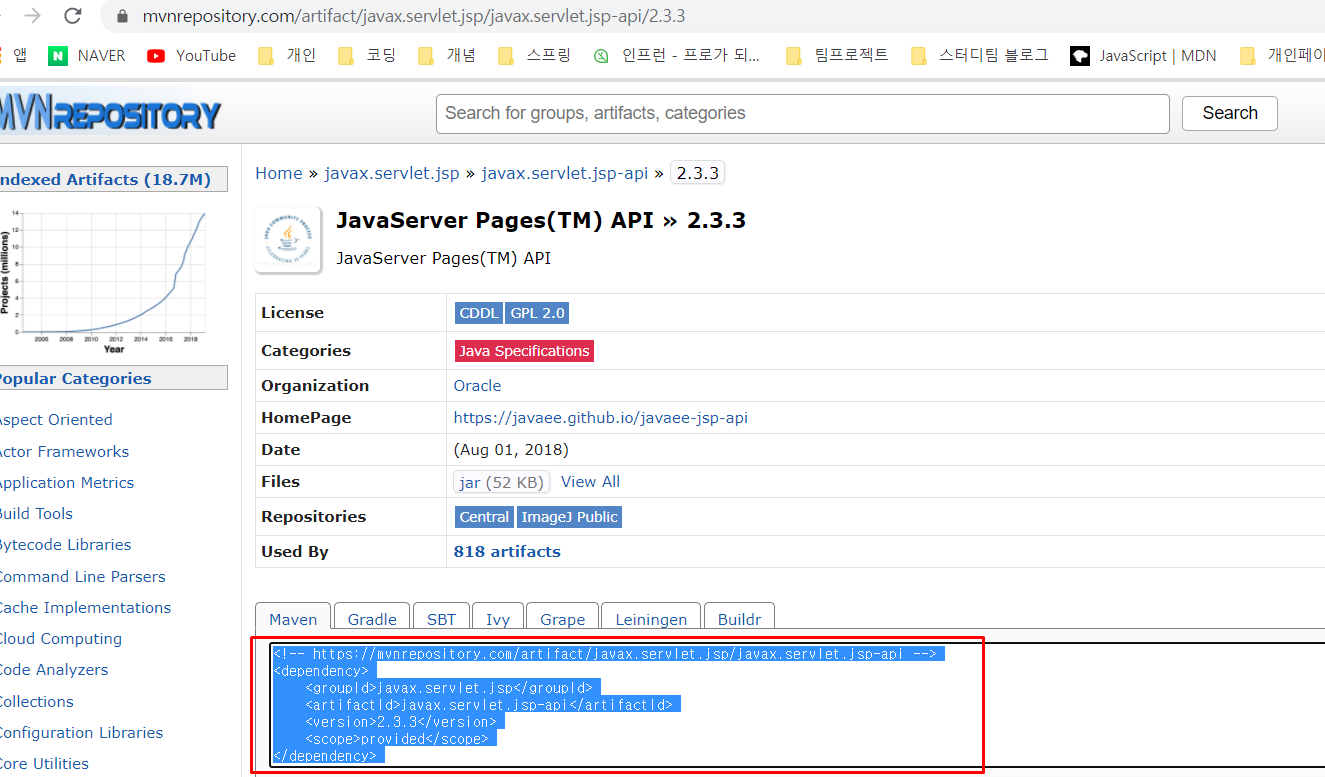Click the JavaServer Pages API artifact icon

(288, 240)
